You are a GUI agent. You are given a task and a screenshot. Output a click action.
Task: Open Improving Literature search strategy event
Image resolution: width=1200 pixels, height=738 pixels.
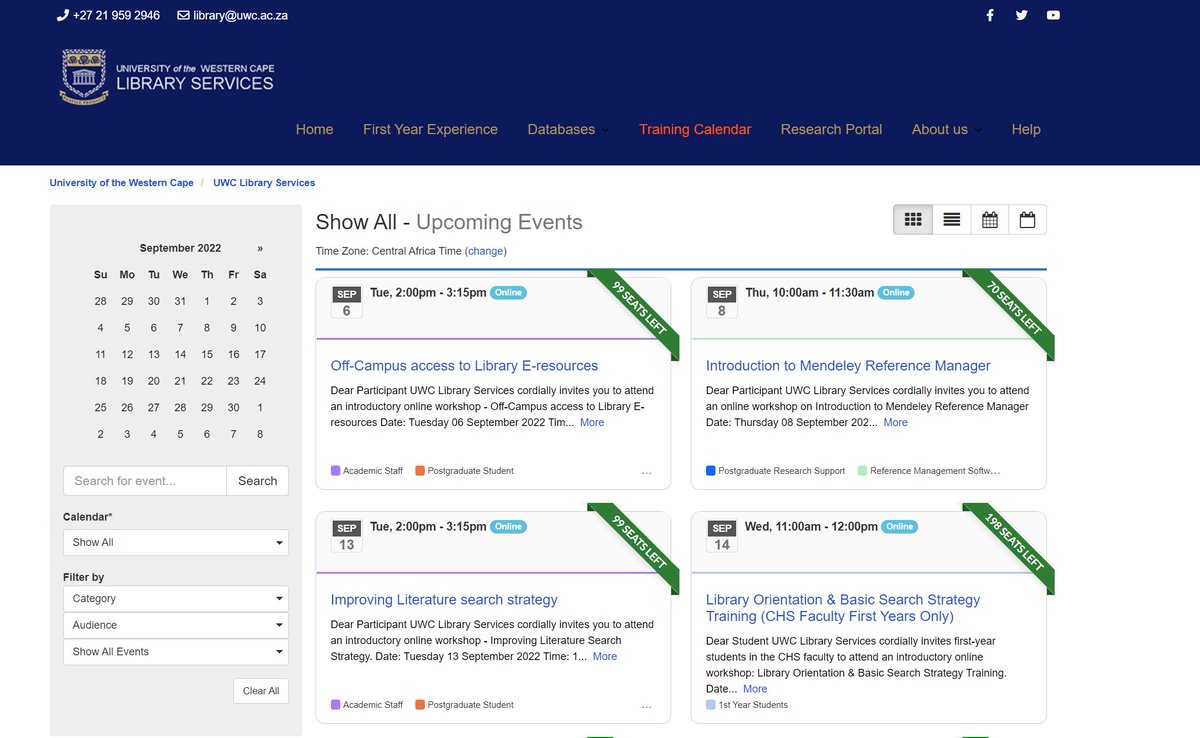[x=444, y=600]
